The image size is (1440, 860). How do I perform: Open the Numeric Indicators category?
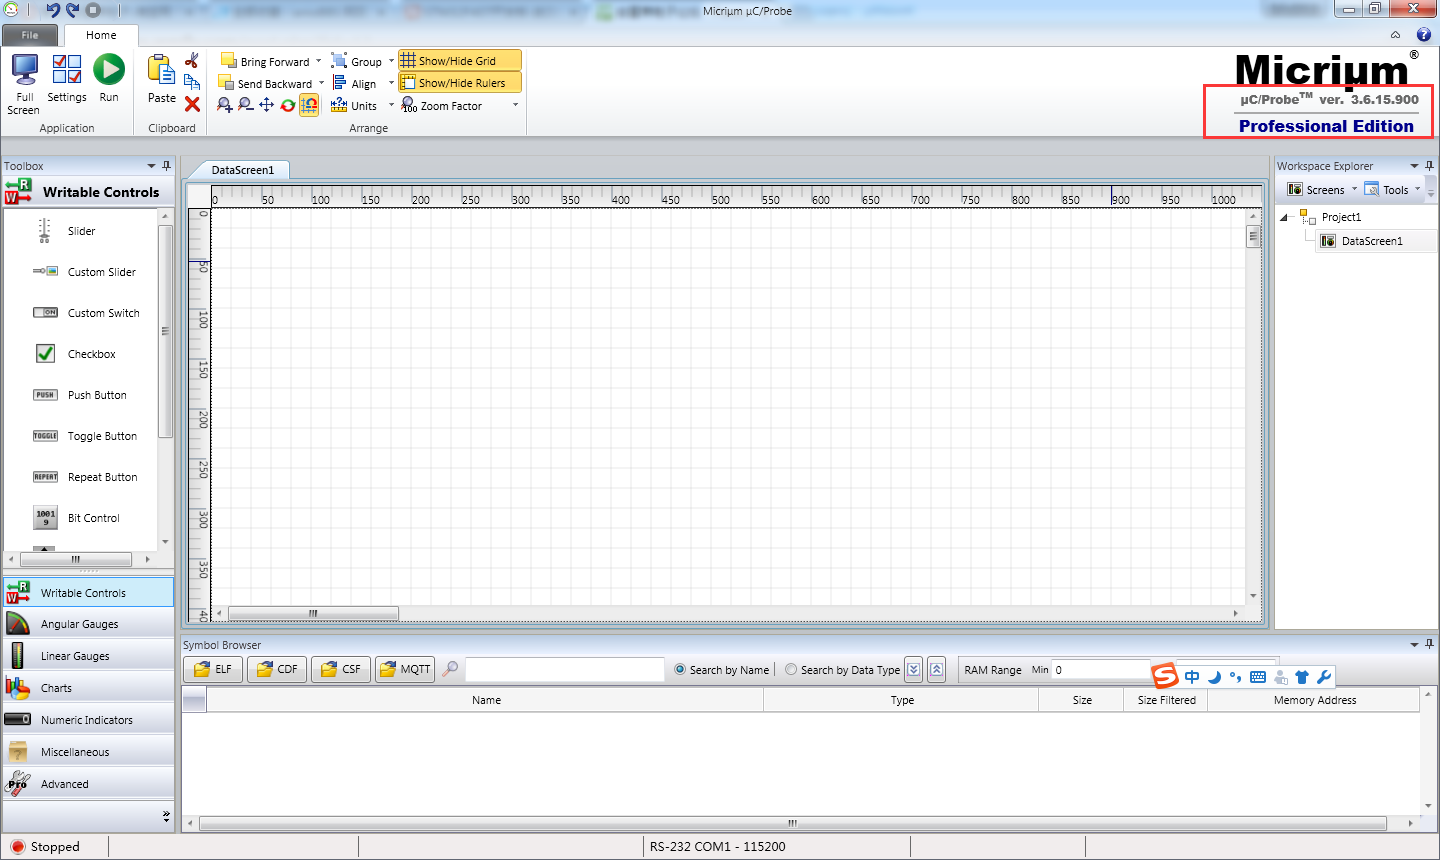[88, 720]
